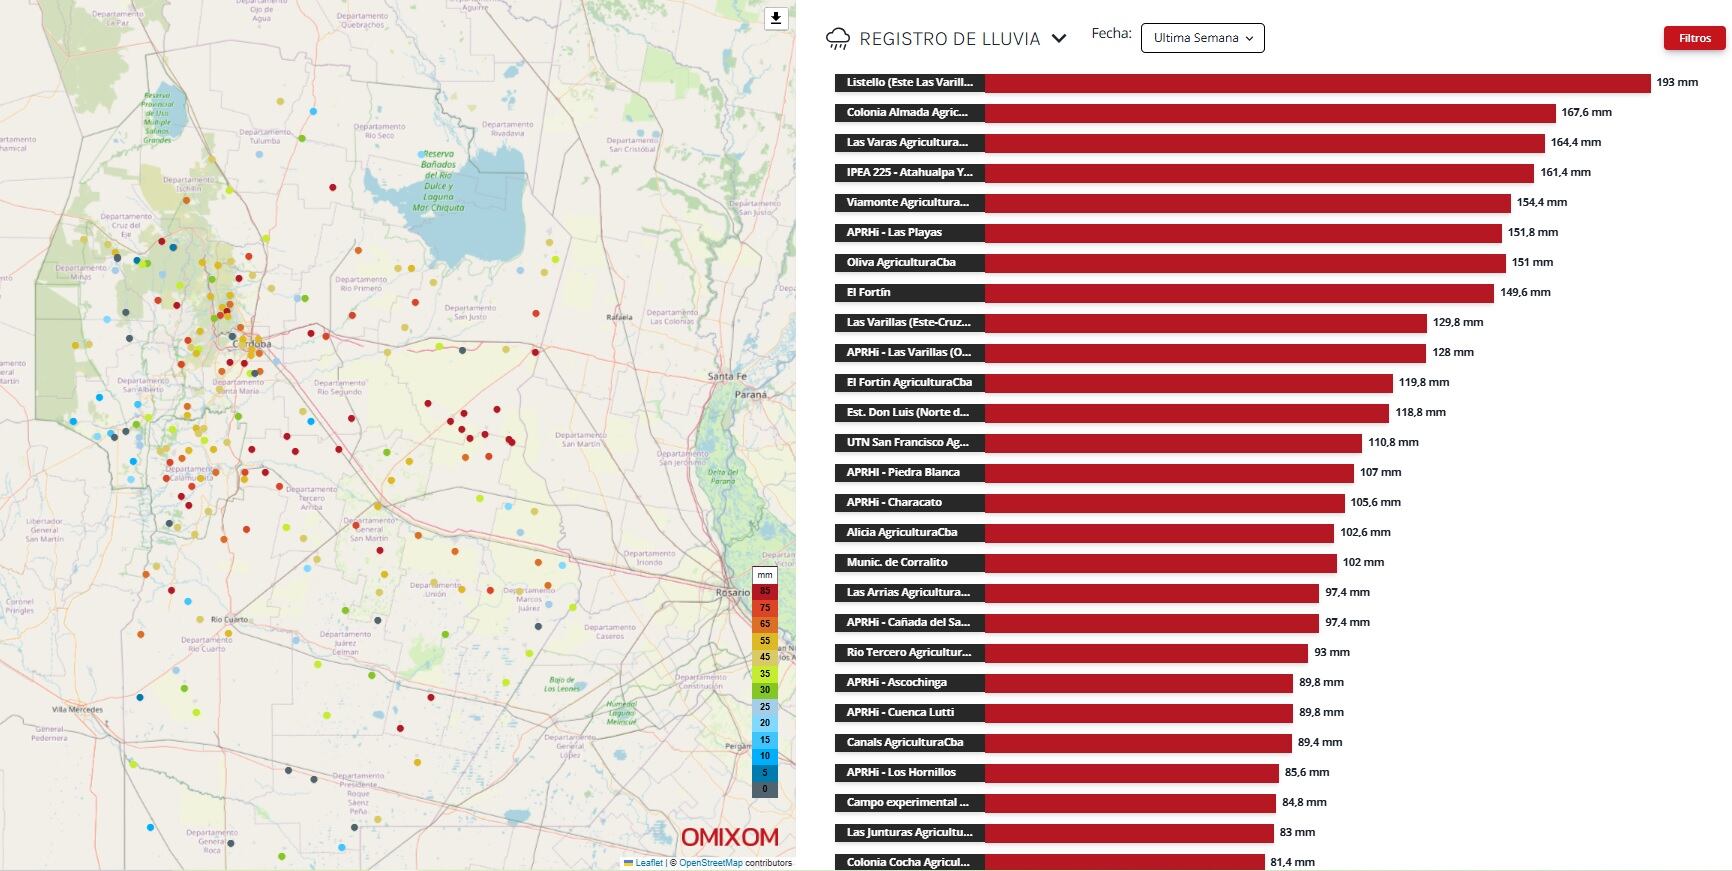Click the 110,8 mm value
Screen dimensions: 1732x871
[1393, 443]
